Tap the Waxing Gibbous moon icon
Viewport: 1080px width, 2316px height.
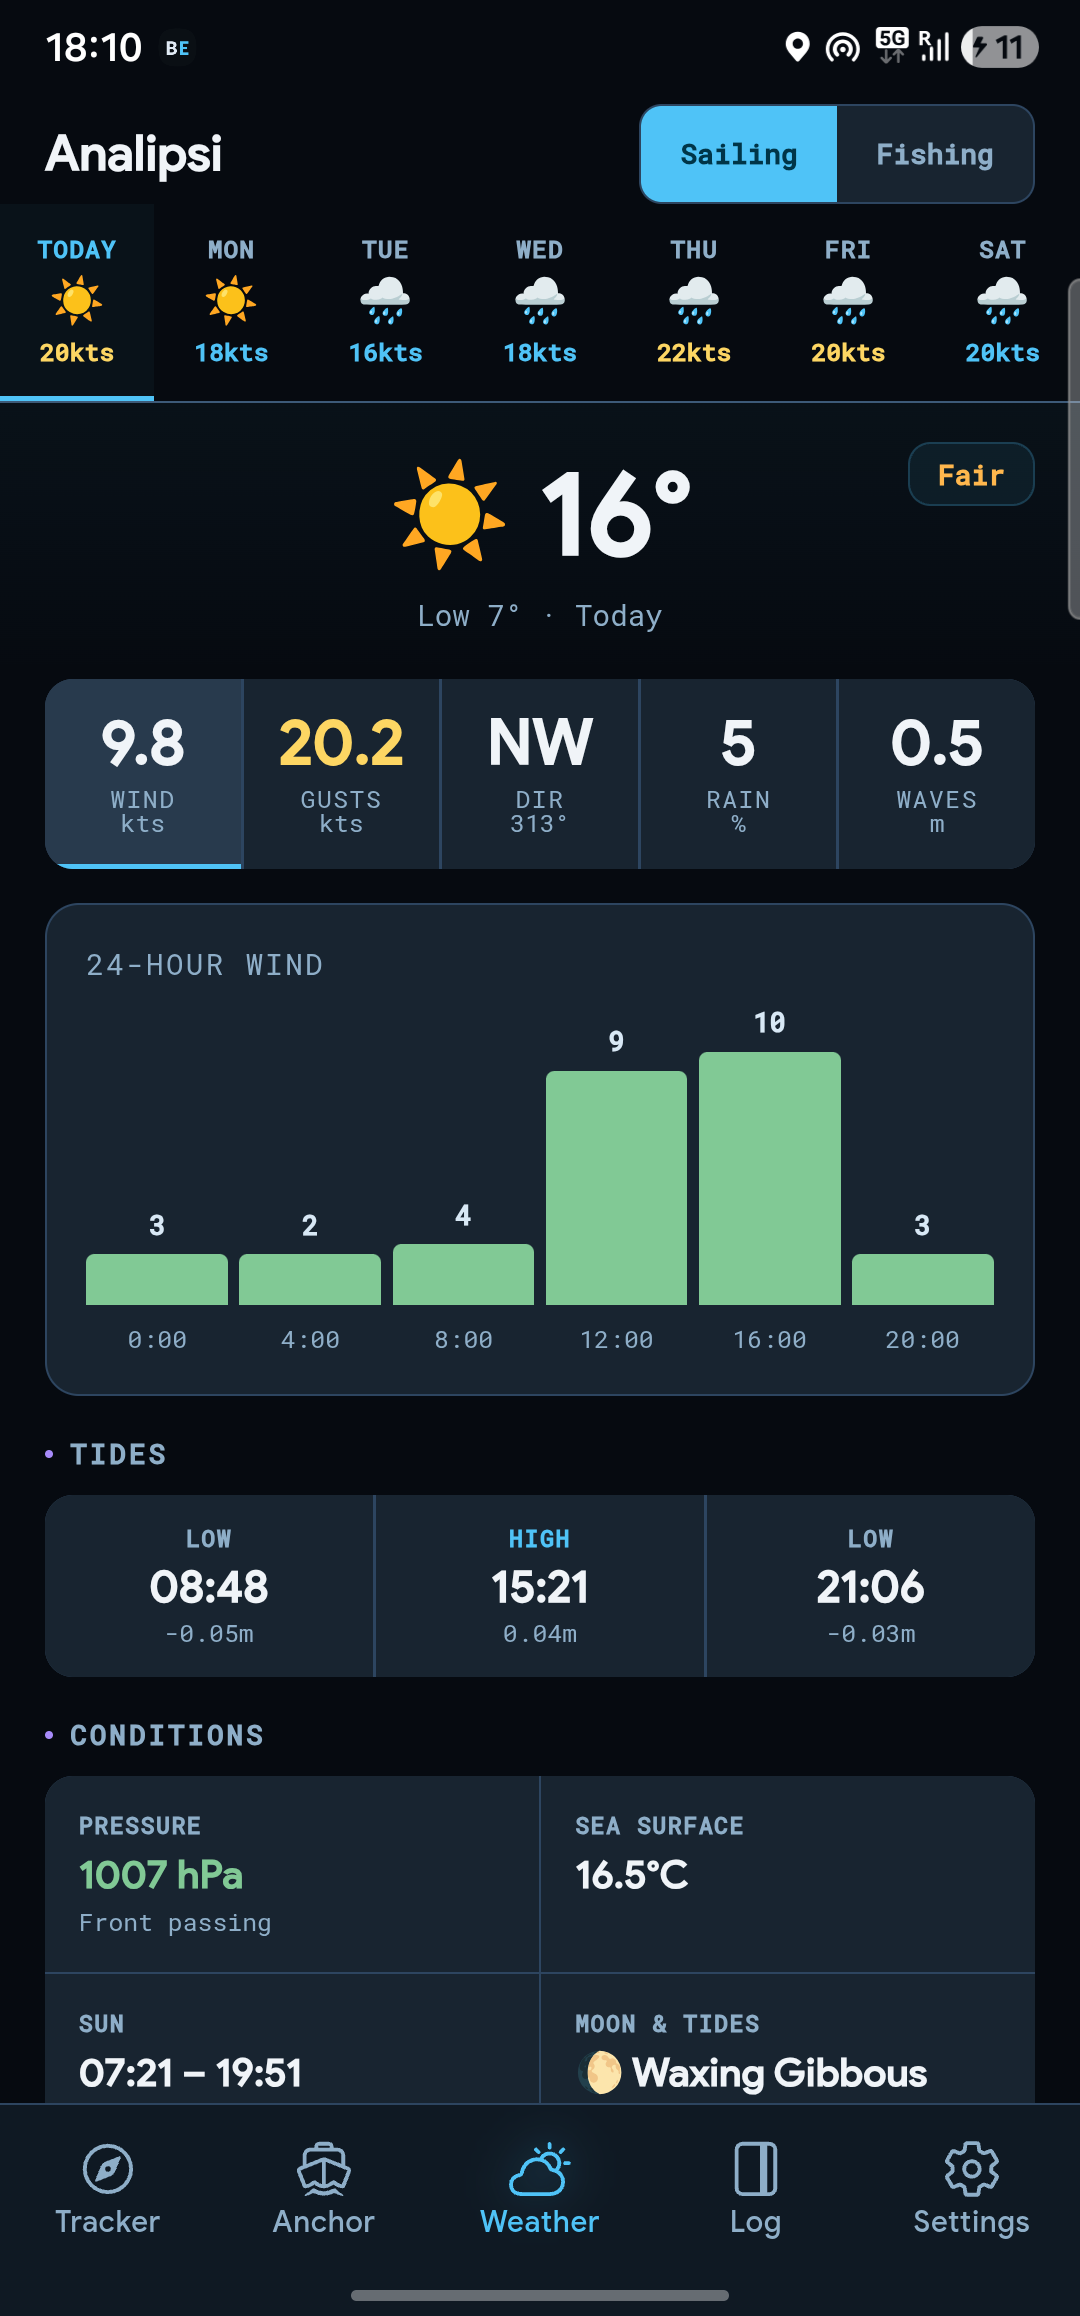point(602,2073)
